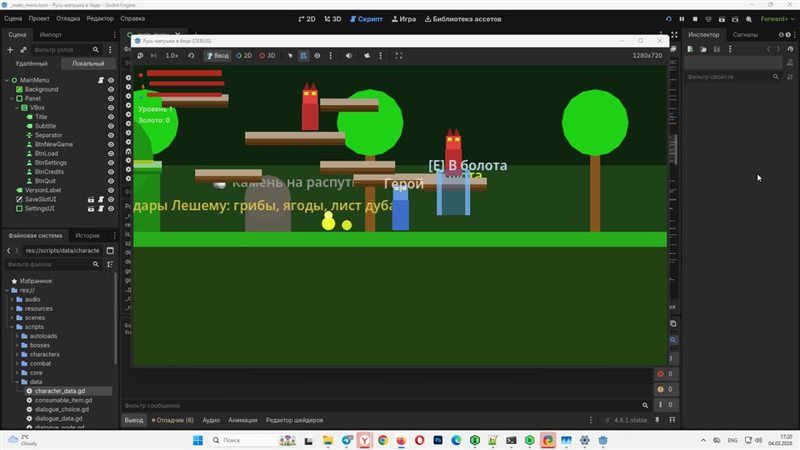Toggle 3D selection mode in game toolbar
Image resolution: width=800 pixels, height=450 pixels.
pos(267,56)
